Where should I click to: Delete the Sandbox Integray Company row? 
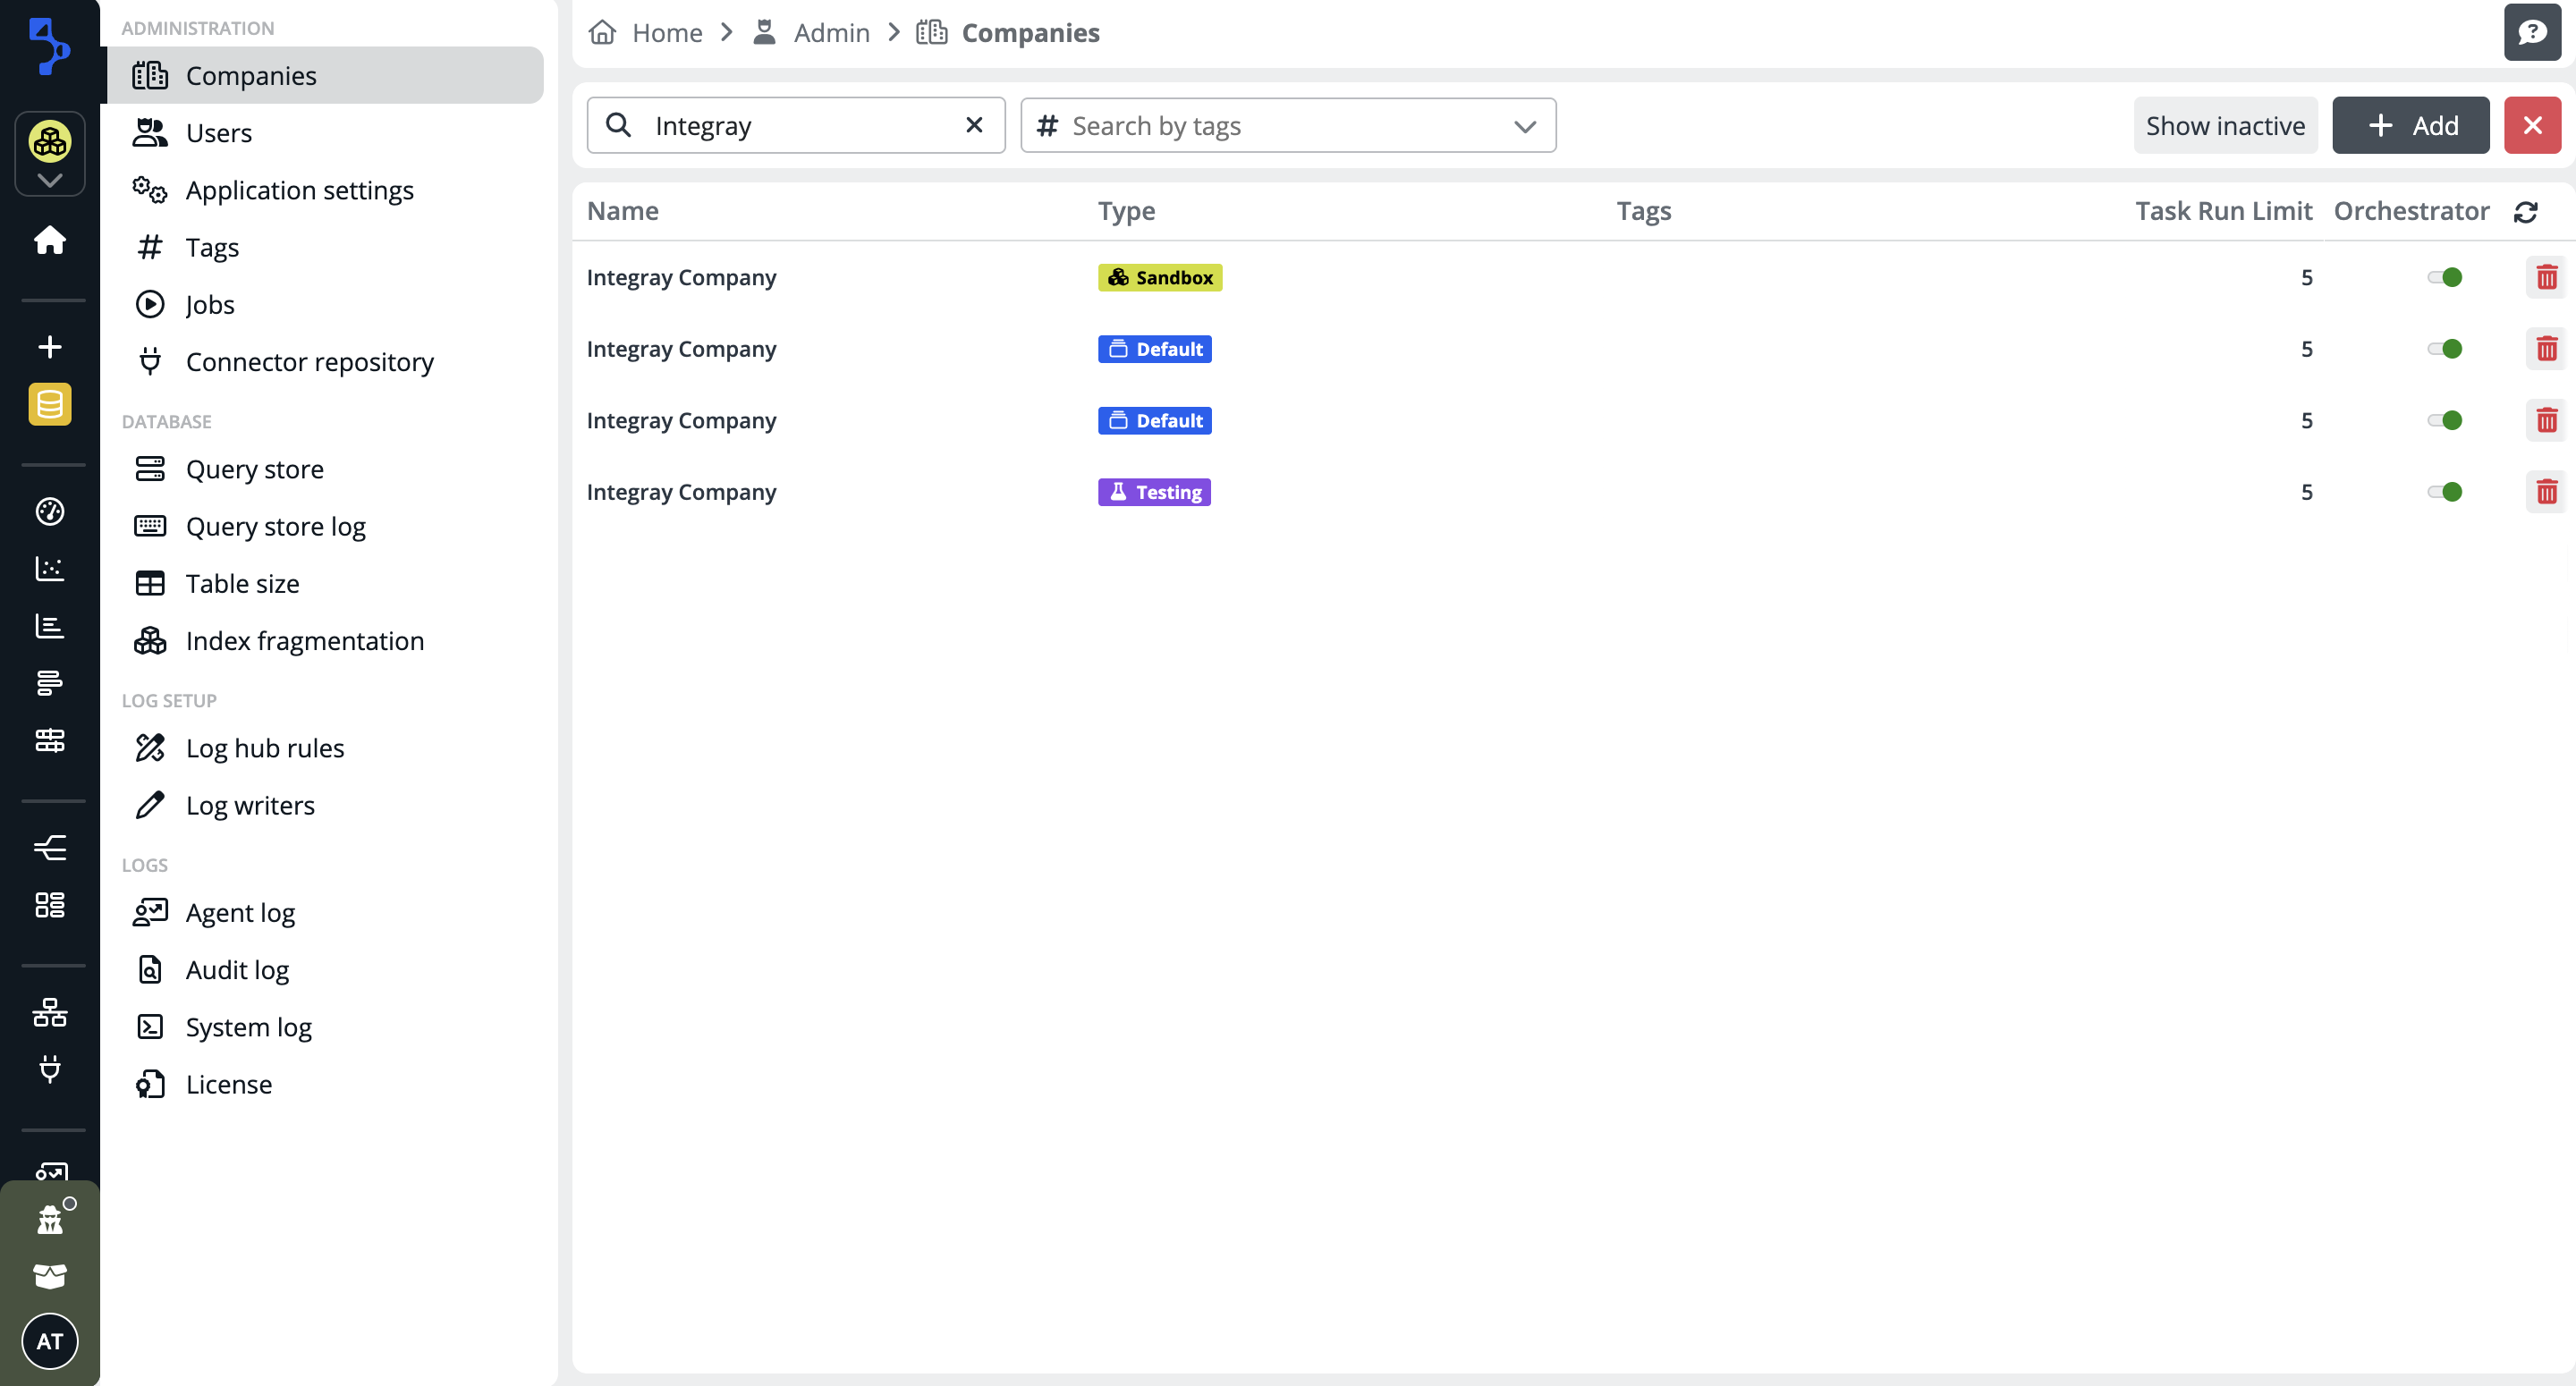[x=2546, y=277]
